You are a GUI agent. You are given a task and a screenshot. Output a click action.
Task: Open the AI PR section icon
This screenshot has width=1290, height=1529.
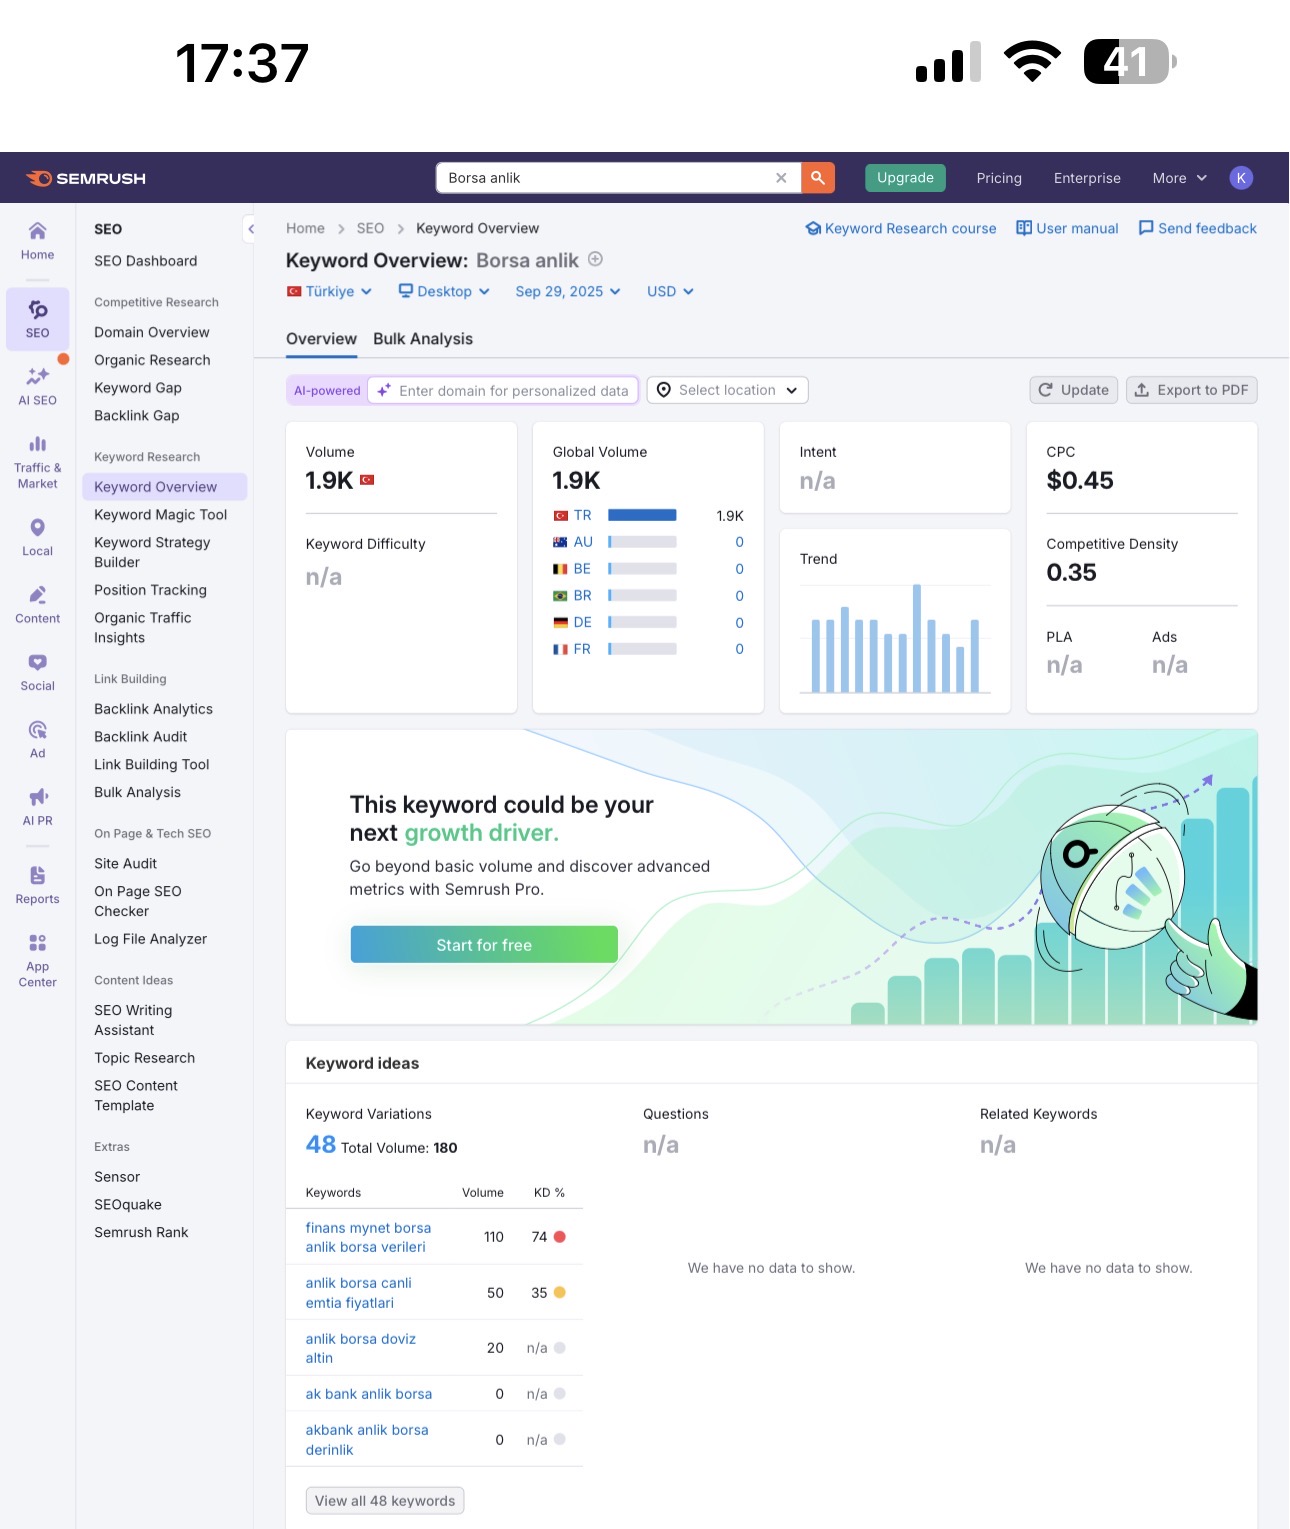point(37,807)
